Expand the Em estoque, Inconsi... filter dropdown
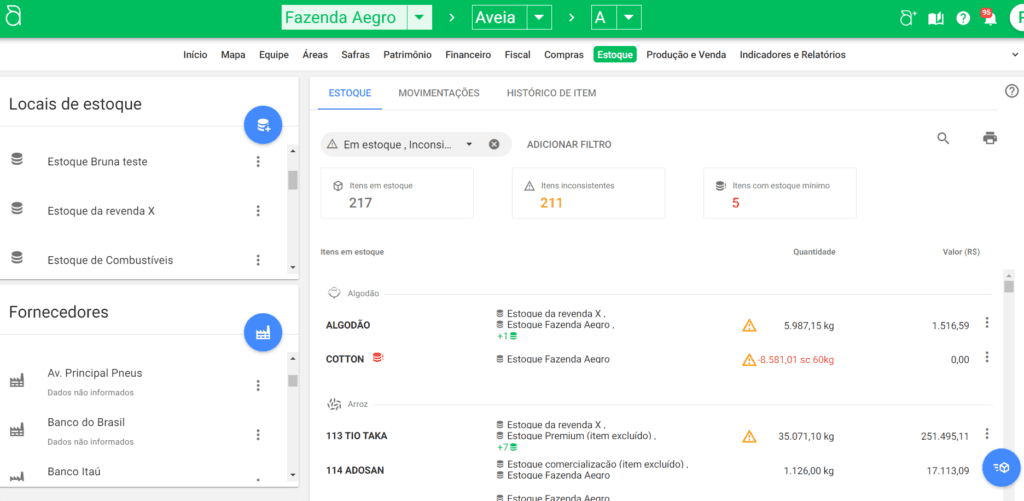This screenshot has width=1024, height=501. tap(469, 144)
